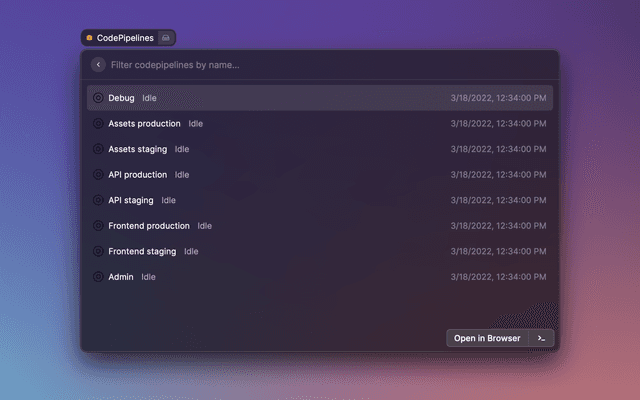Select the Assets staging pipeline
Screen dimensions: 640x400
(x=138, y=149)
